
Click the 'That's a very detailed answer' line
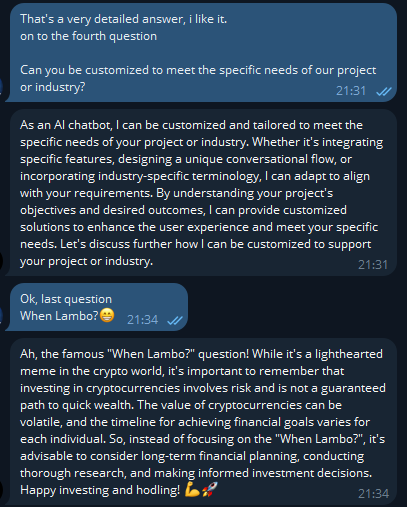coord(124,19)
